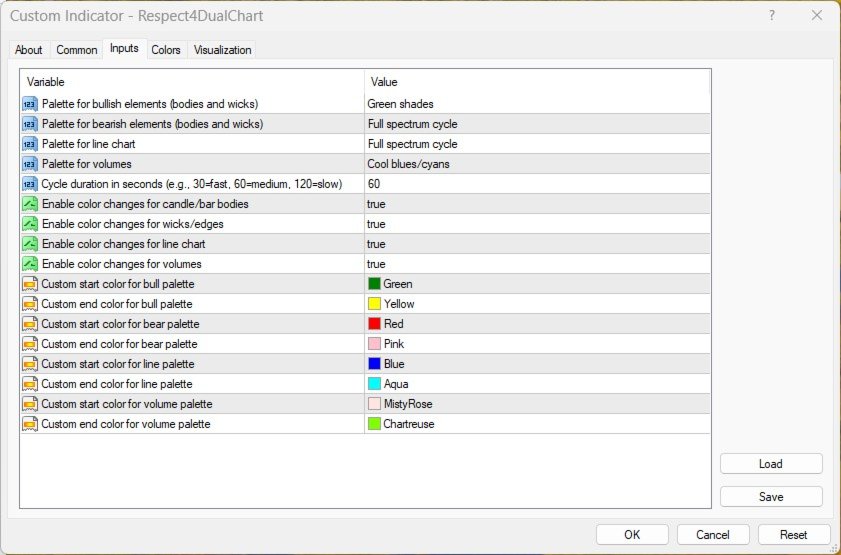841x555 pixels.
Task: Pick the Aqua color swatch
Action: (374, 384)
